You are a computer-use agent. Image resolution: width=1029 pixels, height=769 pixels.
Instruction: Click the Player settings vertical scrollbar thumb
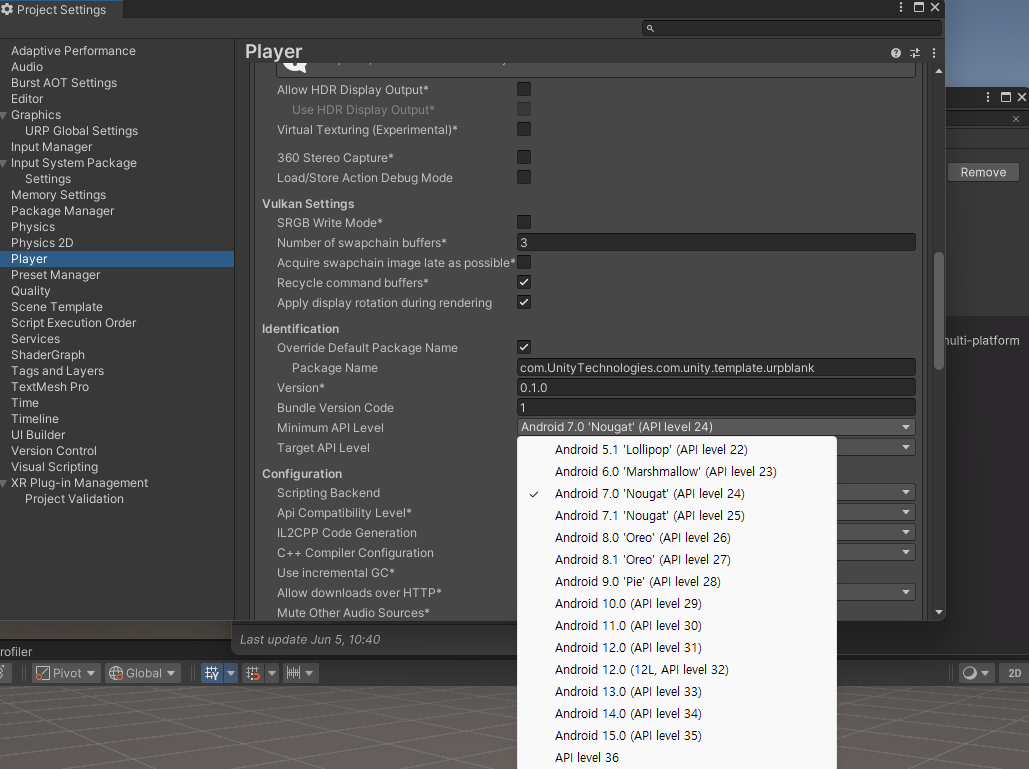pos(938,310)
